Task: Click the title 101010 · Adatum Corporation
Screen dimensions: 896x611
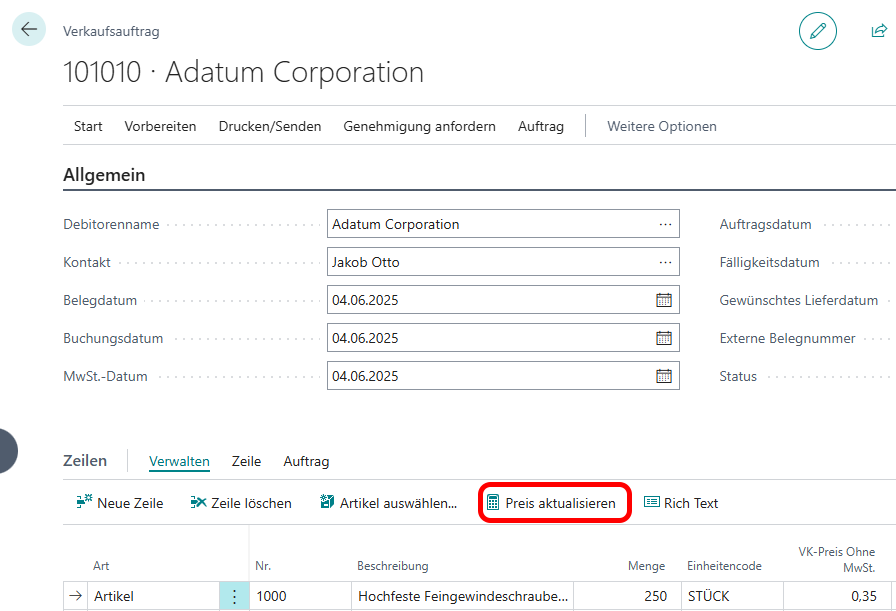Action: pos(243,72)
